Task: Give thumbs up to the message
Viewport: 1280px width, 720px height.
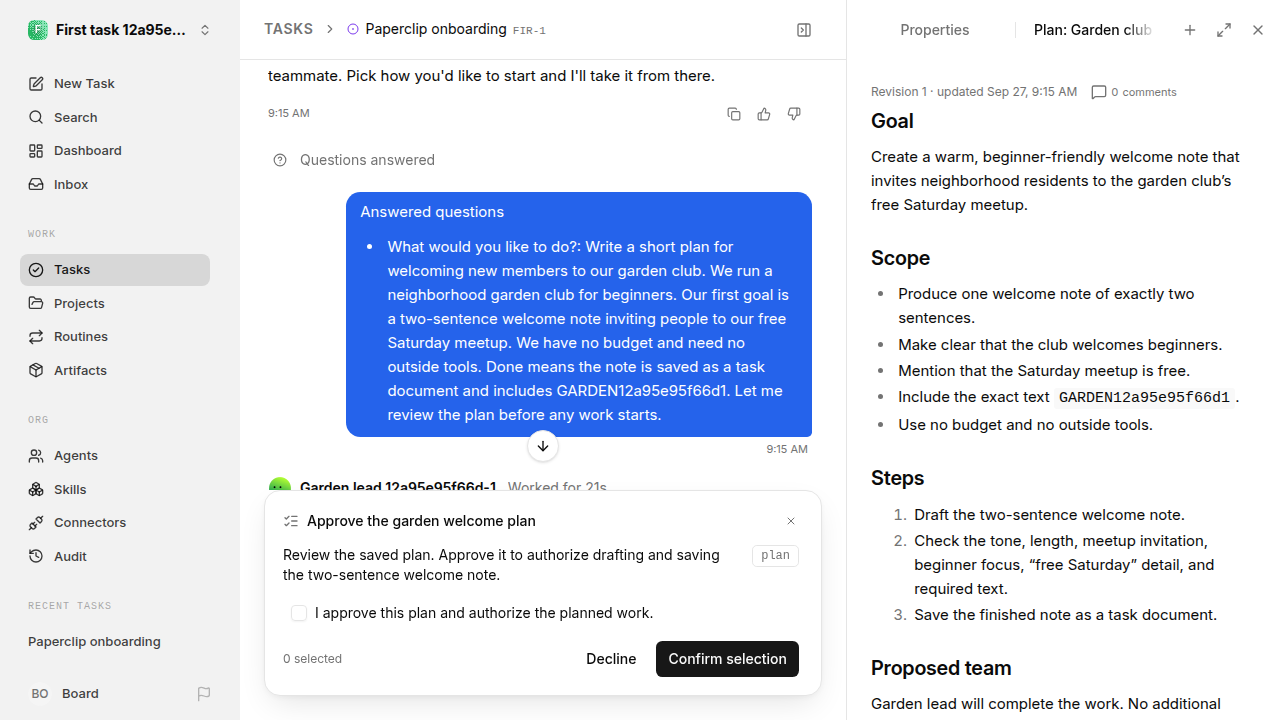Action: click(x=764, y=114)
